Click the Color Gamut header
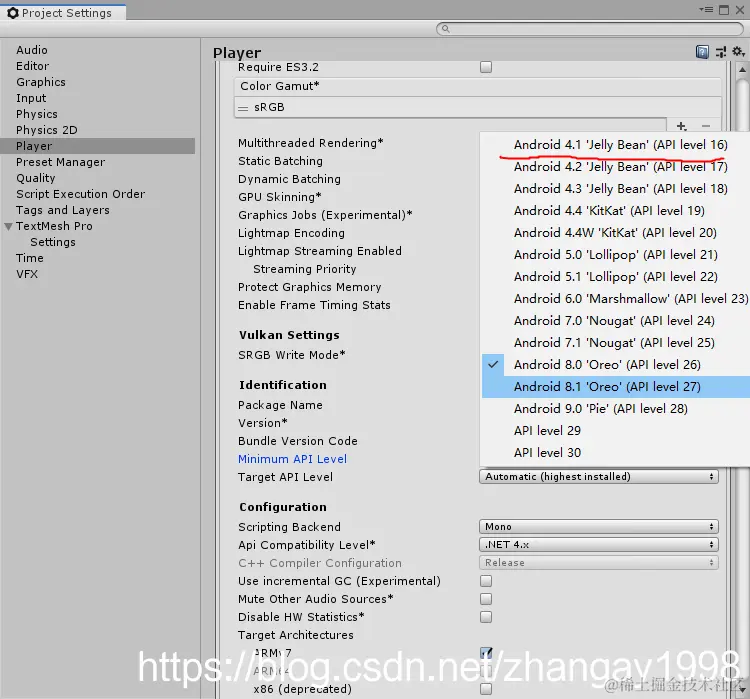 [477, 86]
